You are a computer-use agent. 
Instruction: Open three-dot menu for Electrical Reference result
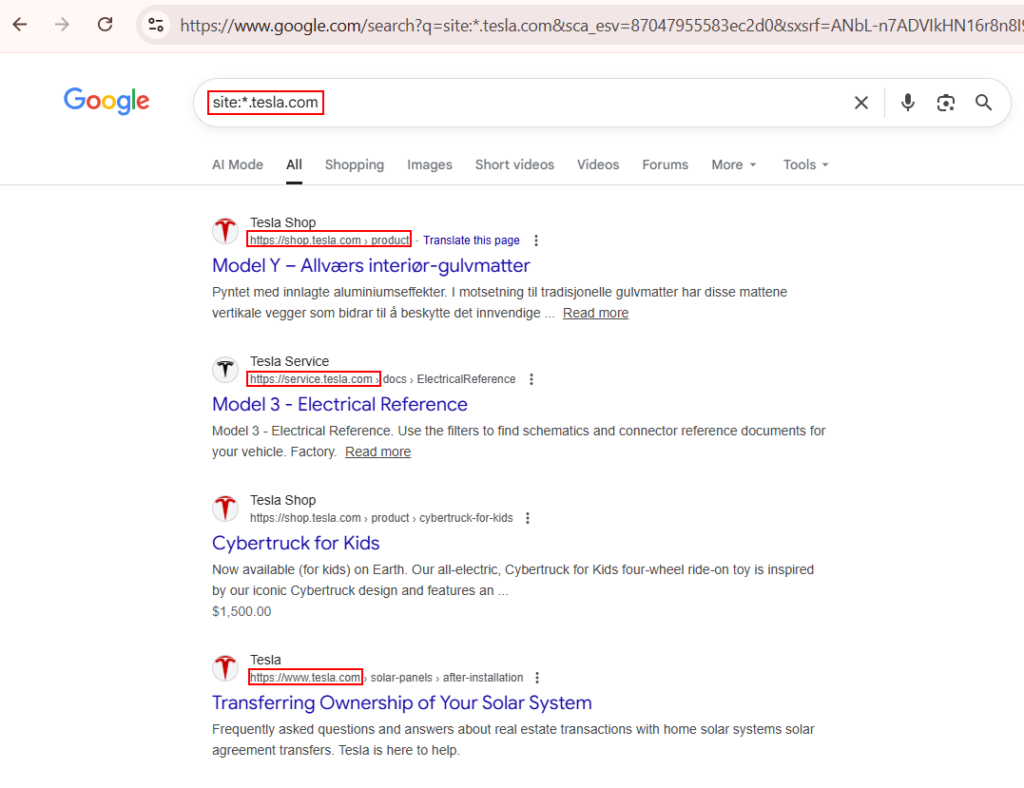(x=532, y=380)
